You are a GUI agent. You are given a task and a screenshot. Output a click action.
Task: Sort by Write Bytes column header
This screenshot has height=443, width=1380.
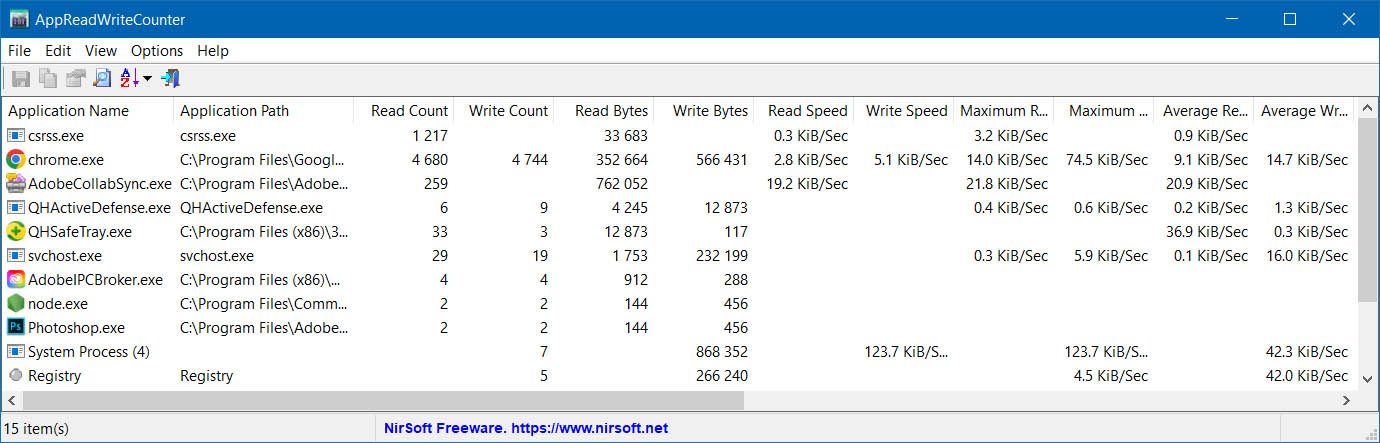(704, 111)
